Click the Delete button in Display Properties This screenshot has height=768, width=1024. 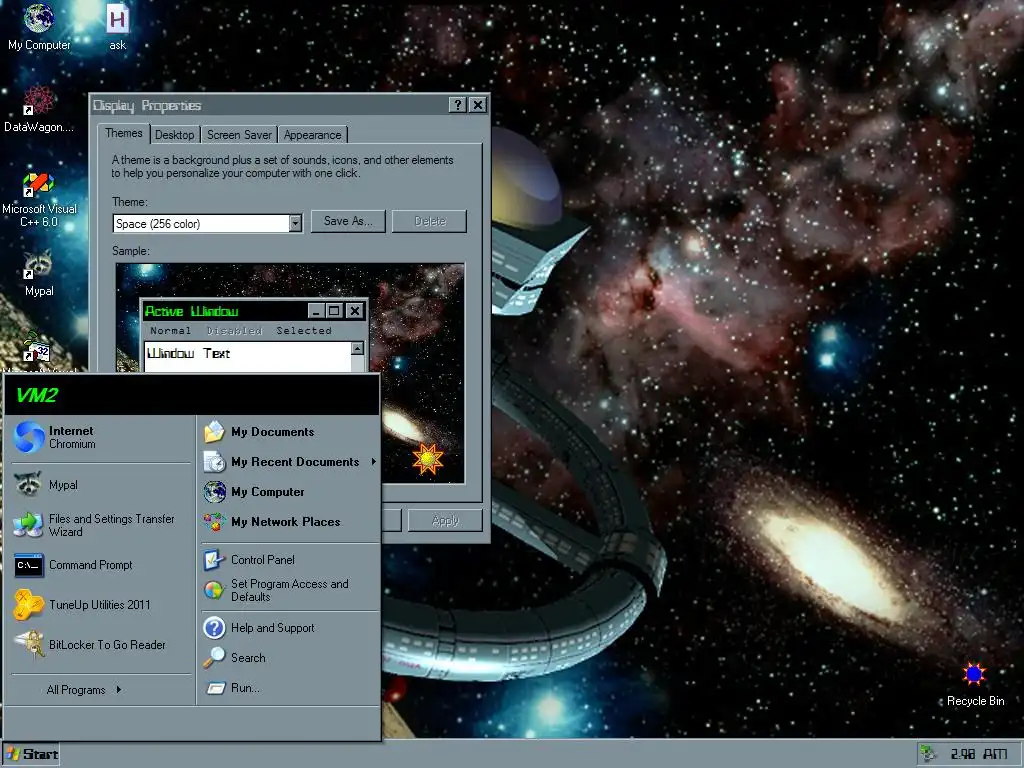(429, 221)
